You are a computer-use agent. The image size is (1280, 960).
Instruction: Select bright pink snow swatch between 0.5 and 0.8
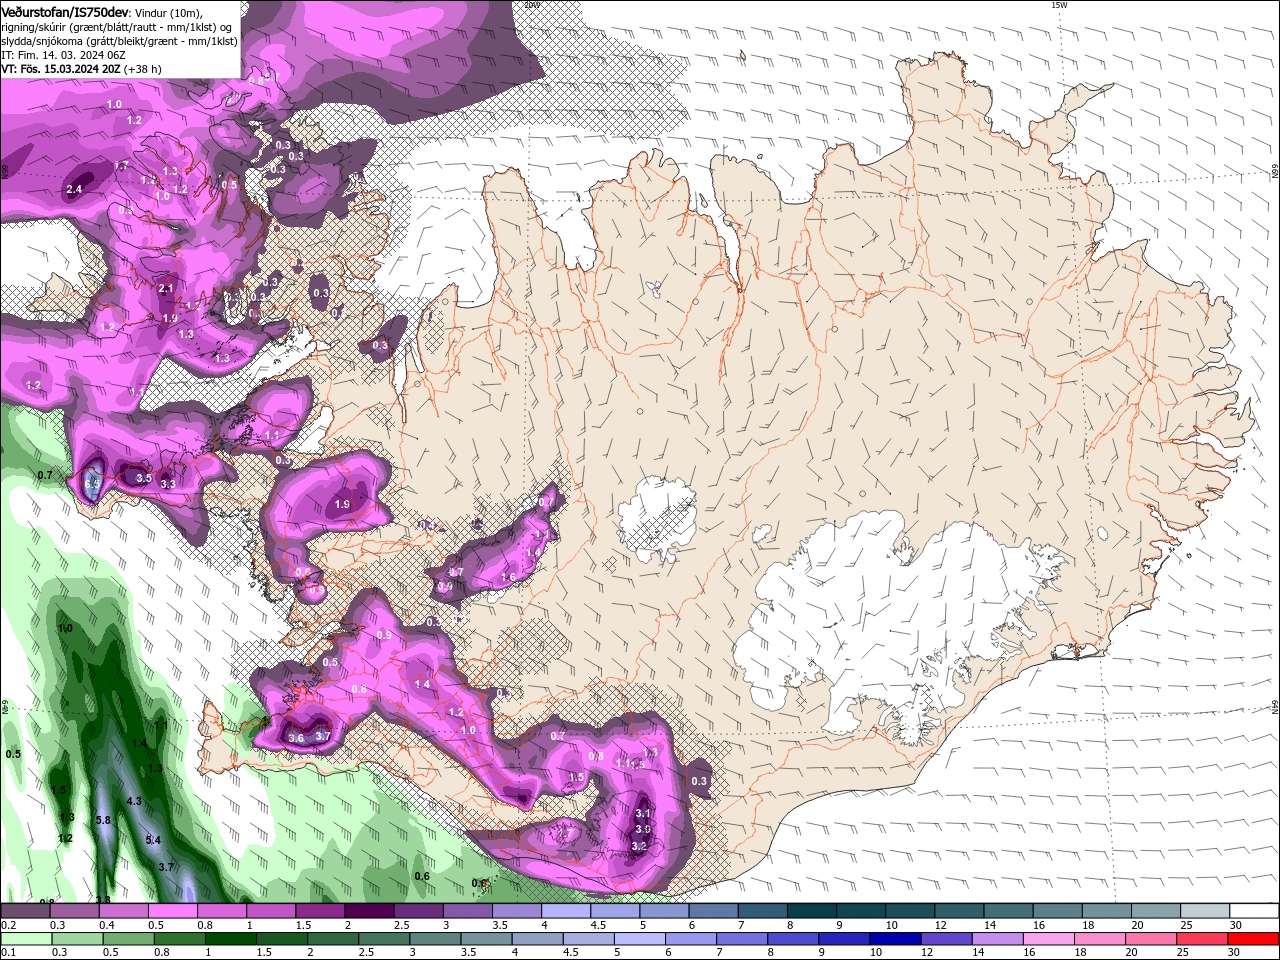click(x=172, y=911)
